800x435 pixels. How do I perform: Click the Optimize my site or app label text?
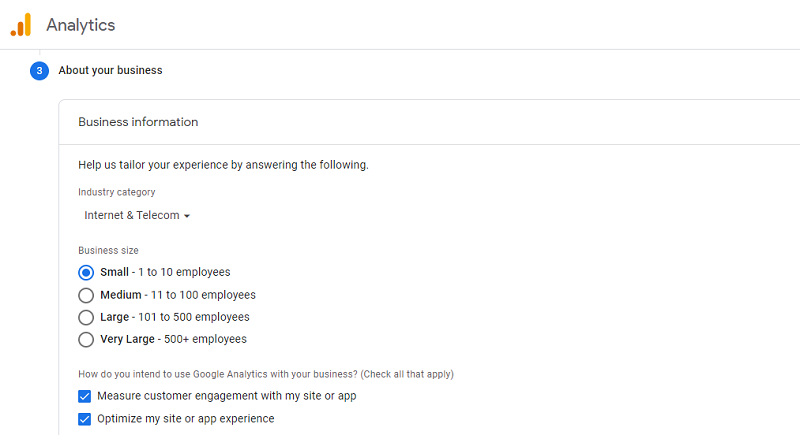(x=186, y=419)
